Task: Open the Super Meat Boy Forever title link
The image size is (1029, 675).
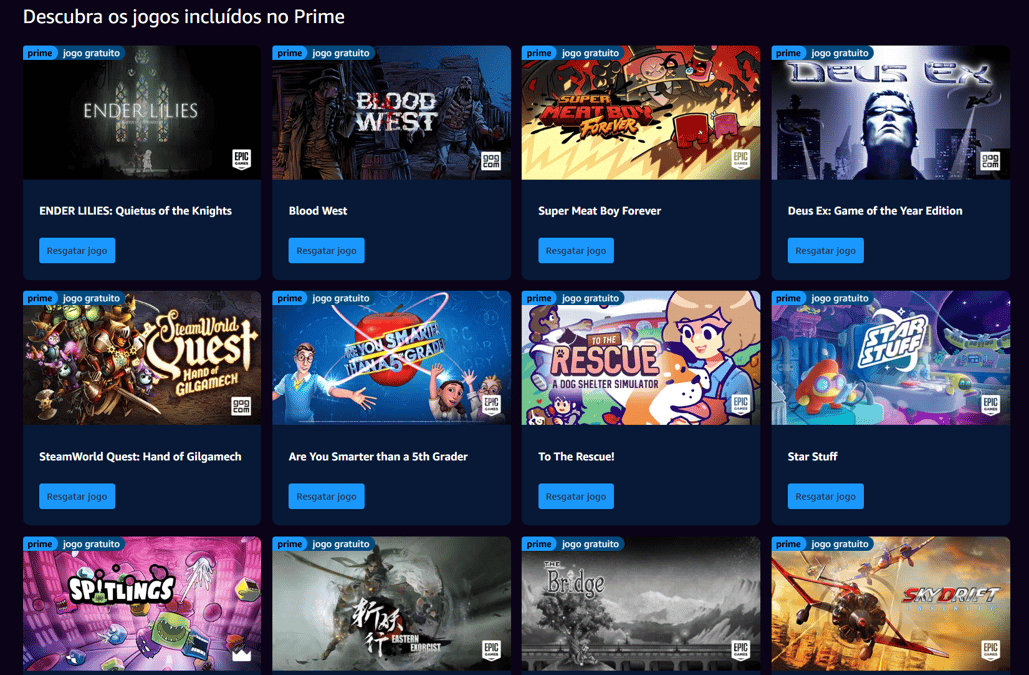Action: (599, 211)
